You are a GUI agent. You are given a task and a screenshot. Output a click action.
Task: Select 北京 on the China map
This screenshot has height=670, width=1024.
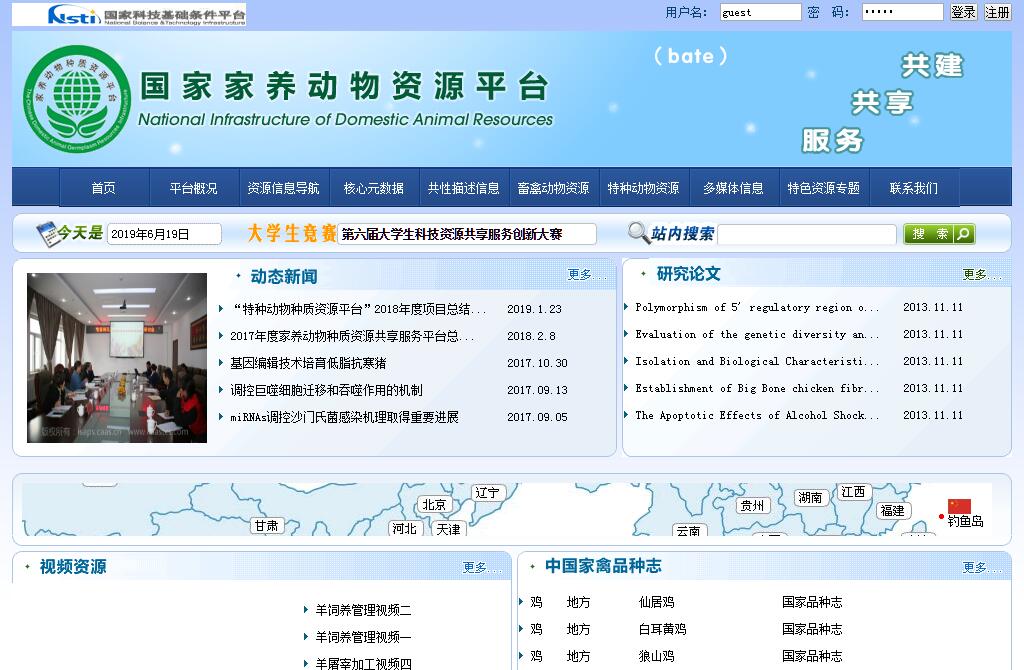pyautogui.click(x=434, y=505)
